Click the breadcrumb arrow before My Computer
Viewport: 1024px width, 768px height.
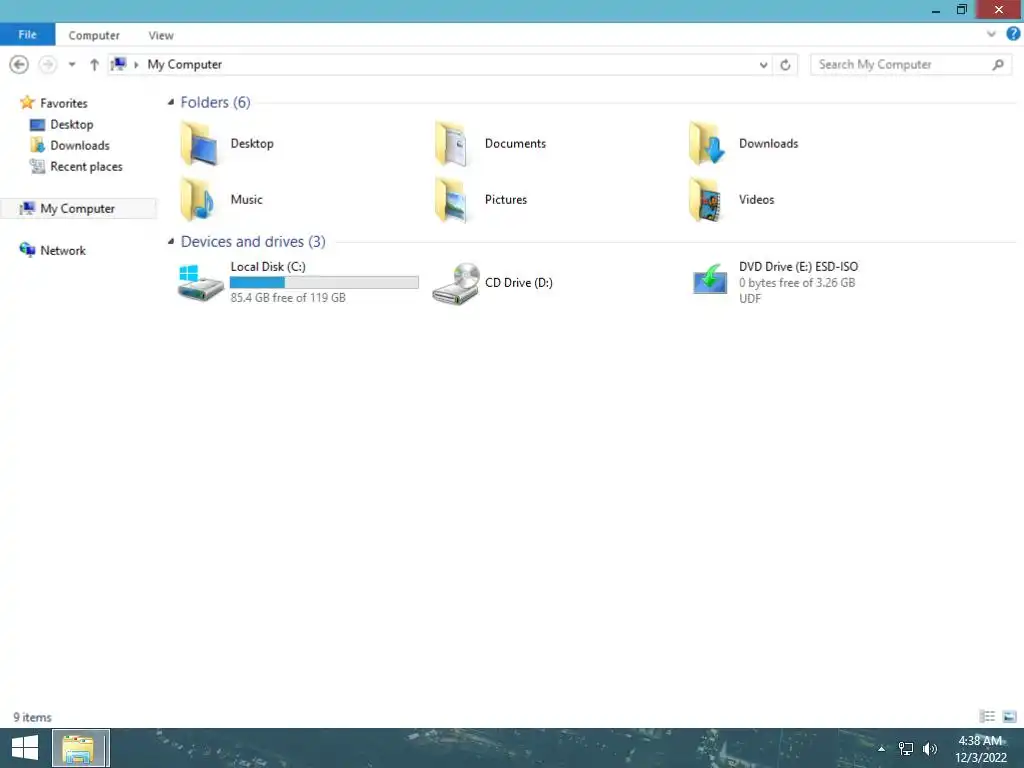tap(136, 65)
